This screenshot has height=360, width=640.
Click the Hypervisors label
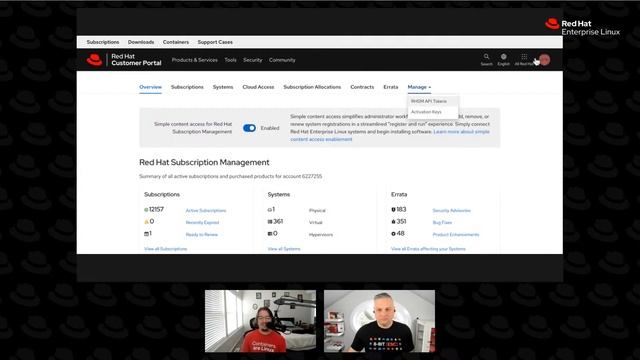pos(321,235)
